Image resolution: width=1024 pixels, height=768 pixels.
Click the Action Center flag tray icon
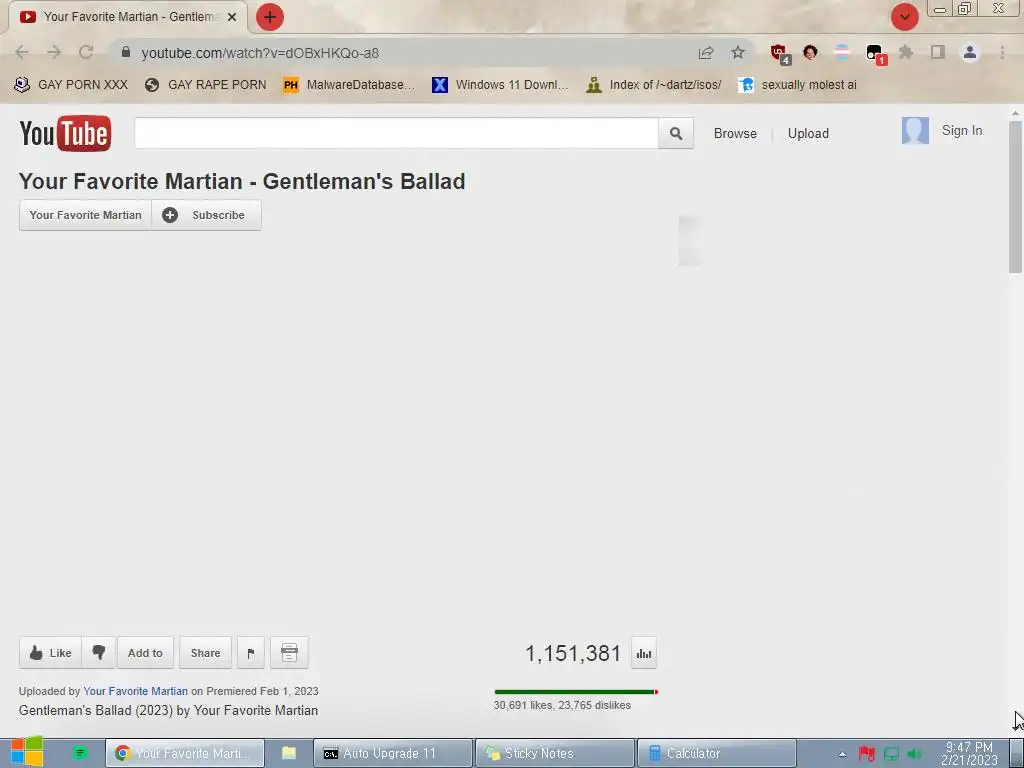(x=867, y=754)
